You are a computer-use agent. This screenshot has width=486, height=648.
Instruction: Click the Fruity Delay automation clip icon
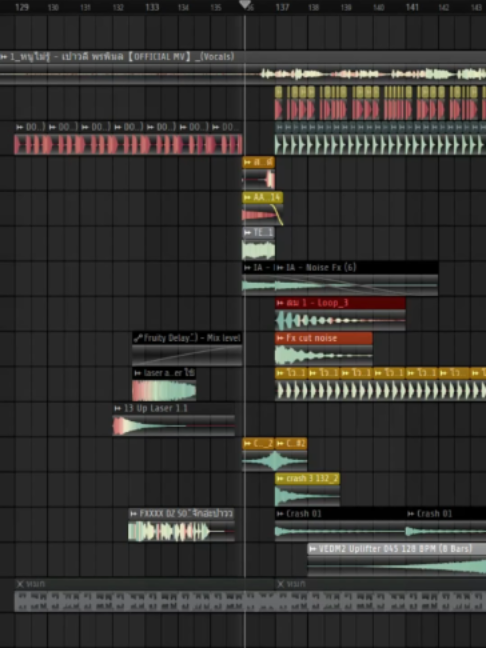[138, 338]
